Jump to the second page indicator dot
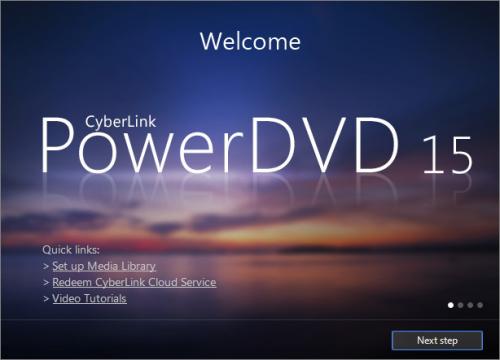 click(460, 305)
